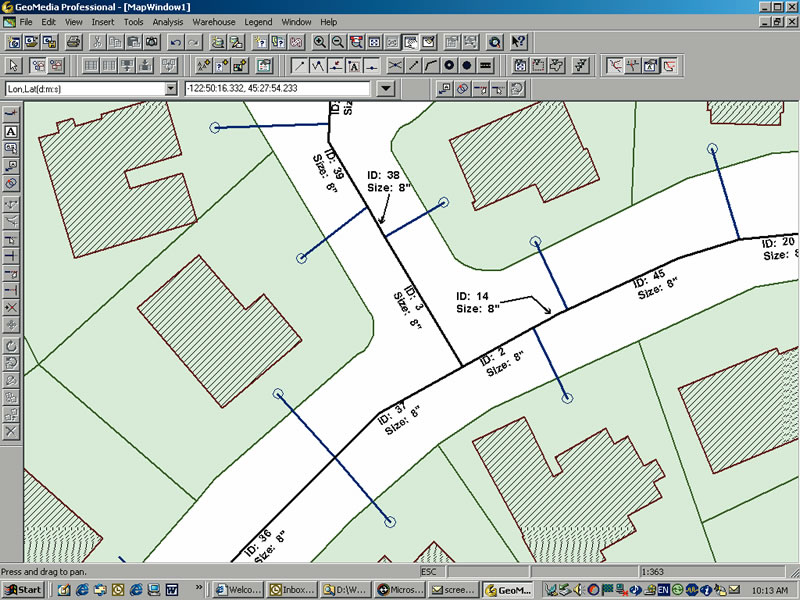Image resolution: width=800 pixels, height=600 pixels.
Task: Expand the arrow beside the coordinate readout
Action: pos(386,88)
